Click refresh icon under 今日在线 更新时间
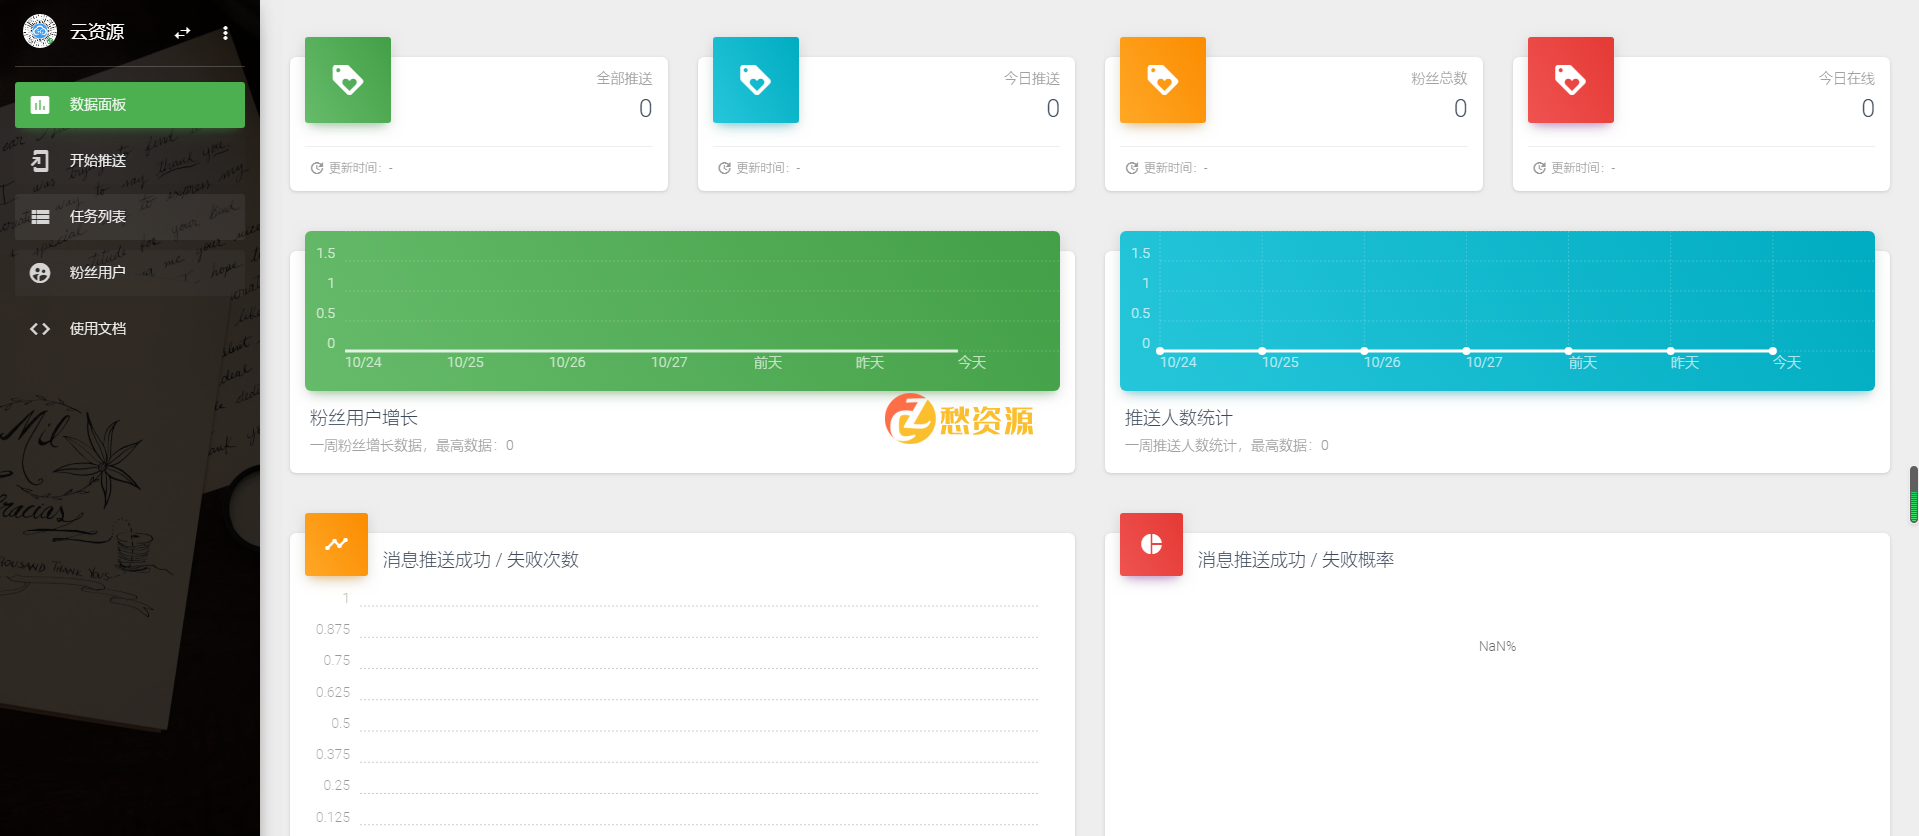The image size is (1919, 836). coord(1539,168)
